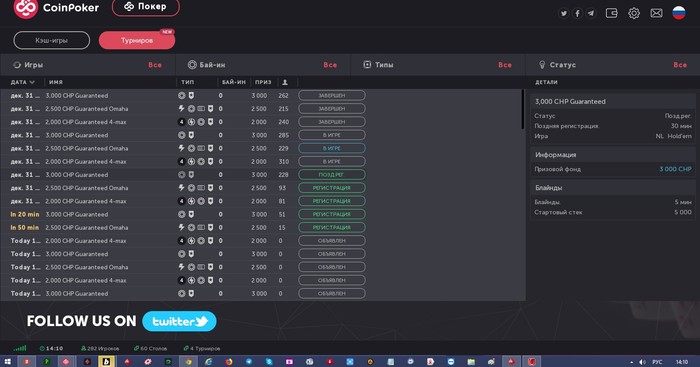Click the 4 Турниров status bar entry
This screenshot has width=700, height=367.
(202, 348)
